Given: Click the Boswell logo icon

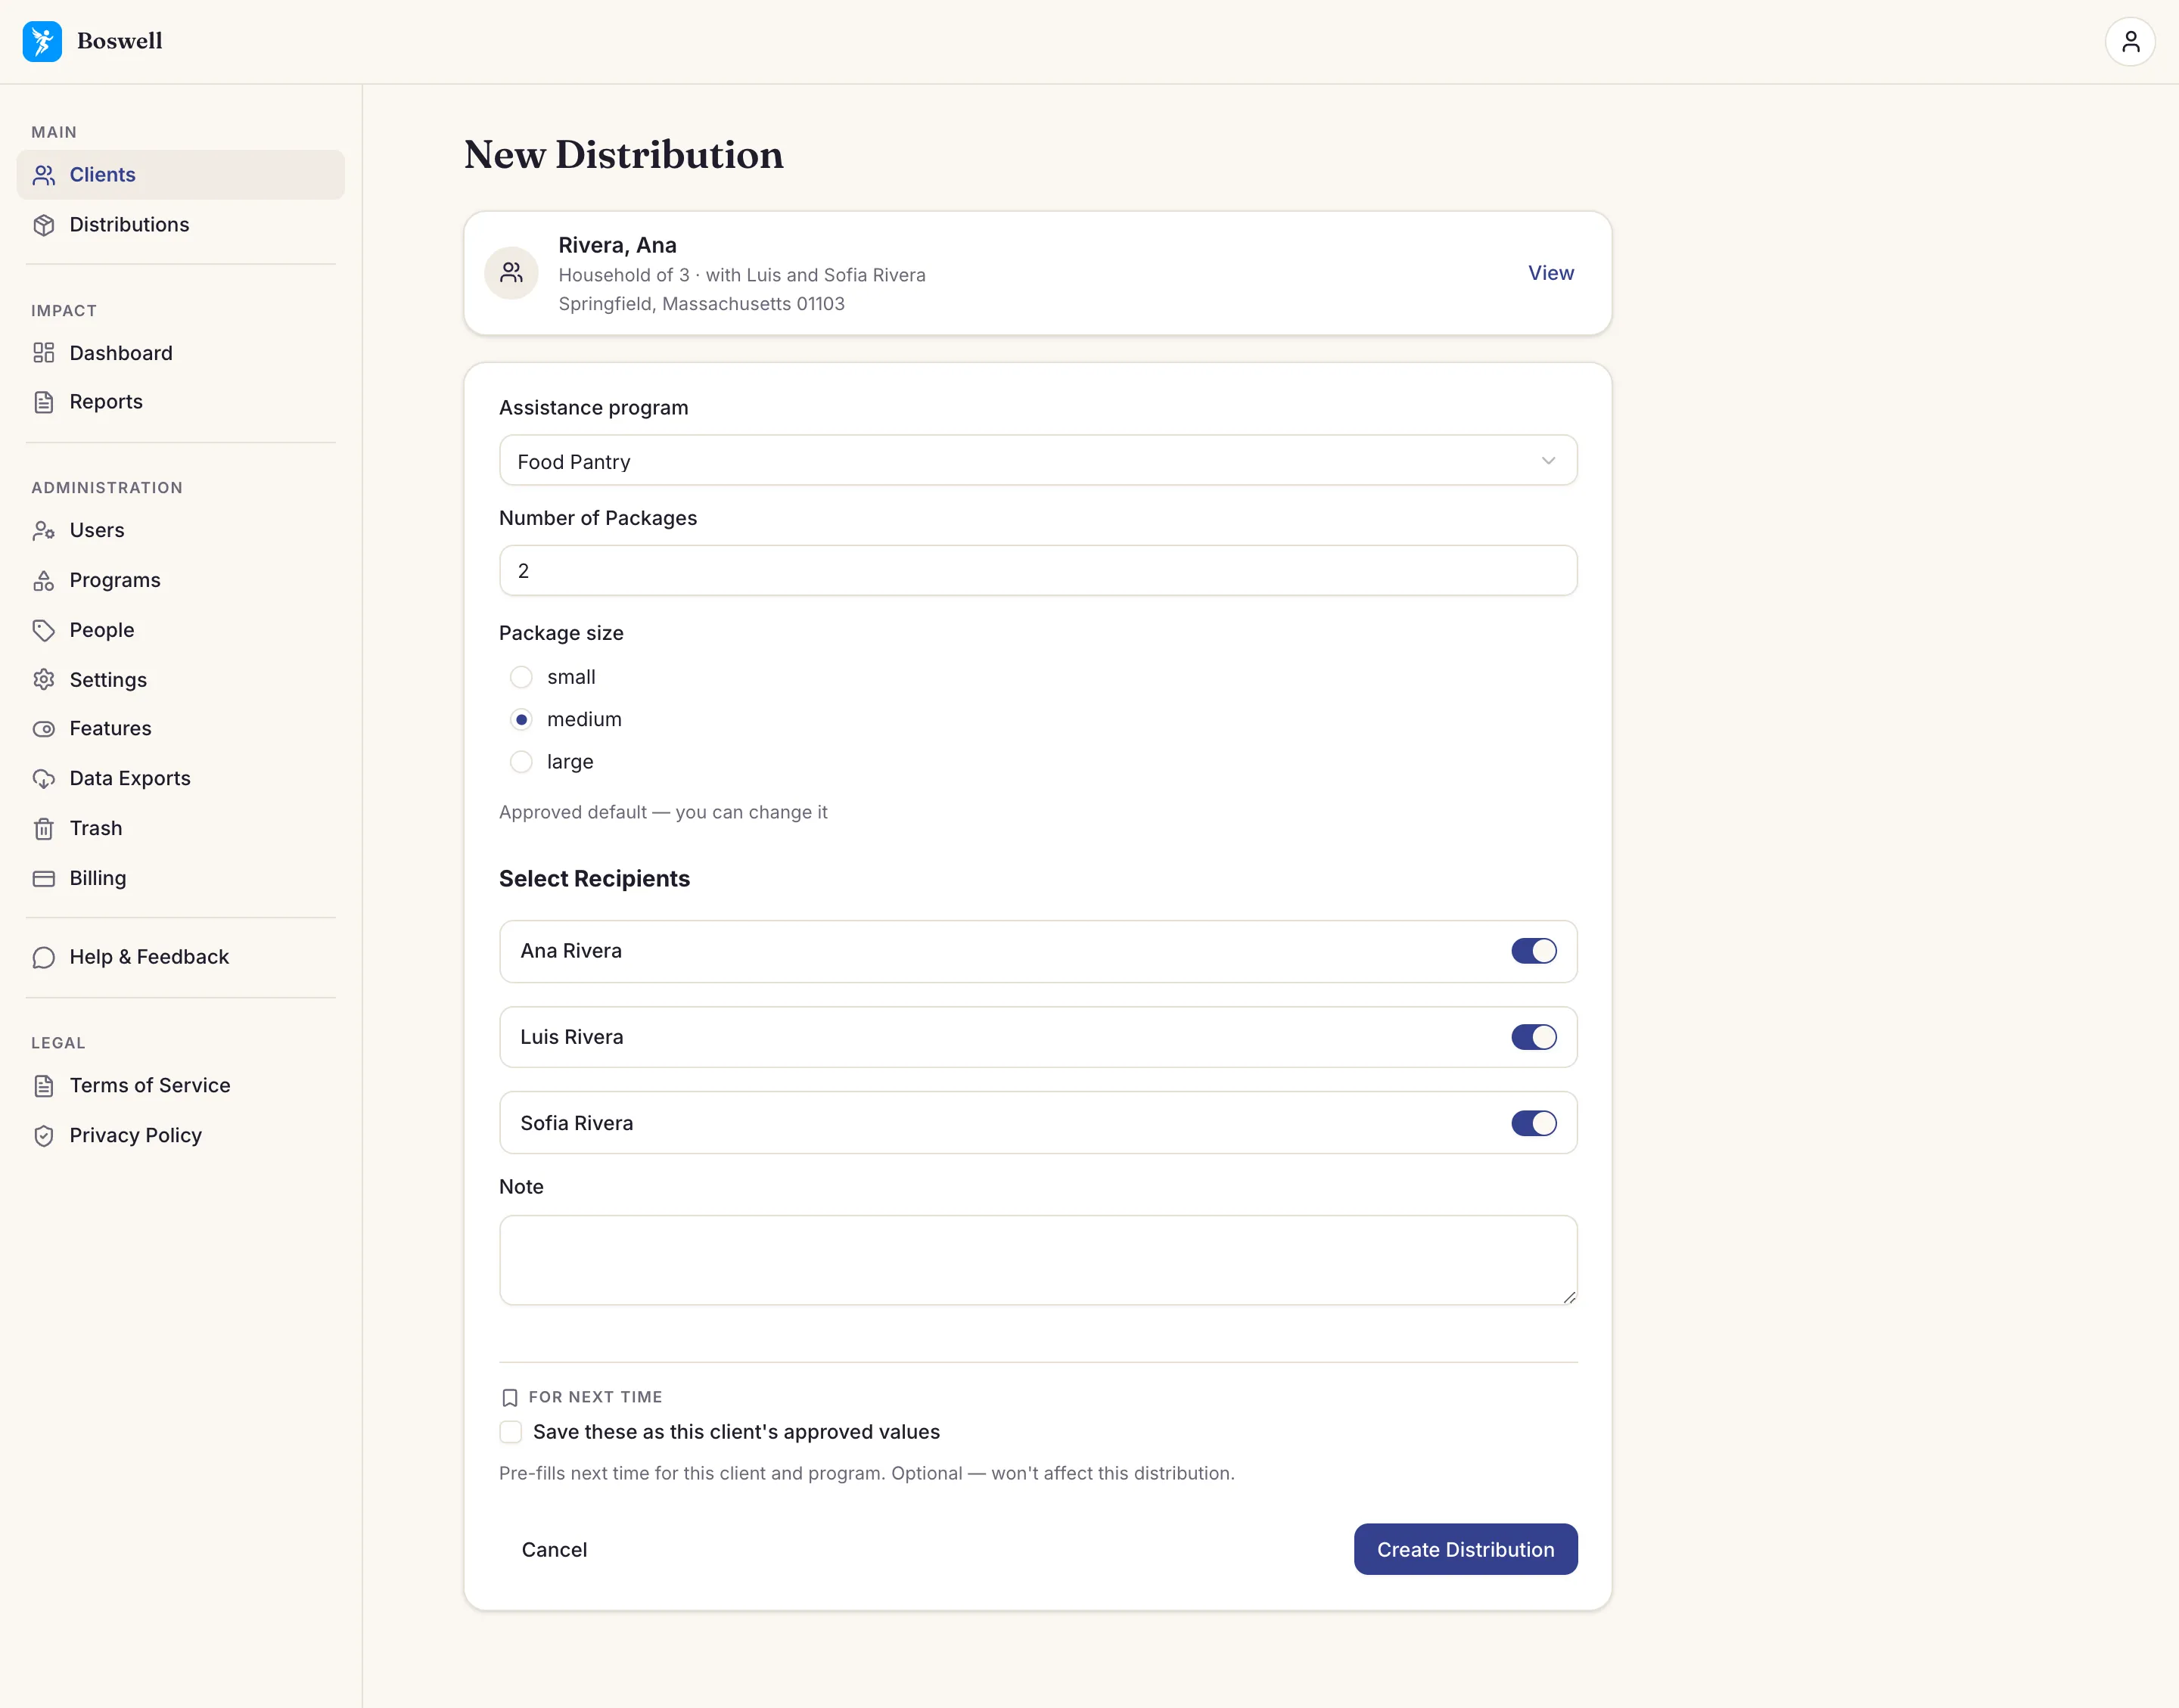Looking at the screenshot, I should (x=42, y=41).
